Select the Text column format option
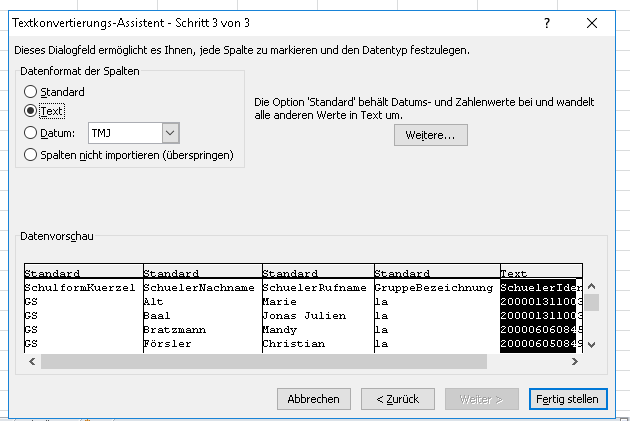Image resolution: width=630 pixels, height=421 pixels. coord(31,111)
